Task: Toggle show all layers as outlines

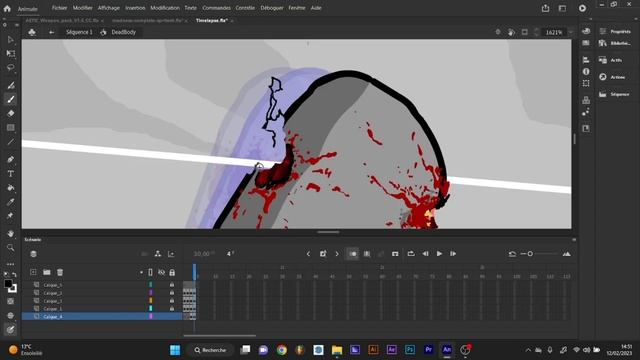Action: click(x=151, y=272)
